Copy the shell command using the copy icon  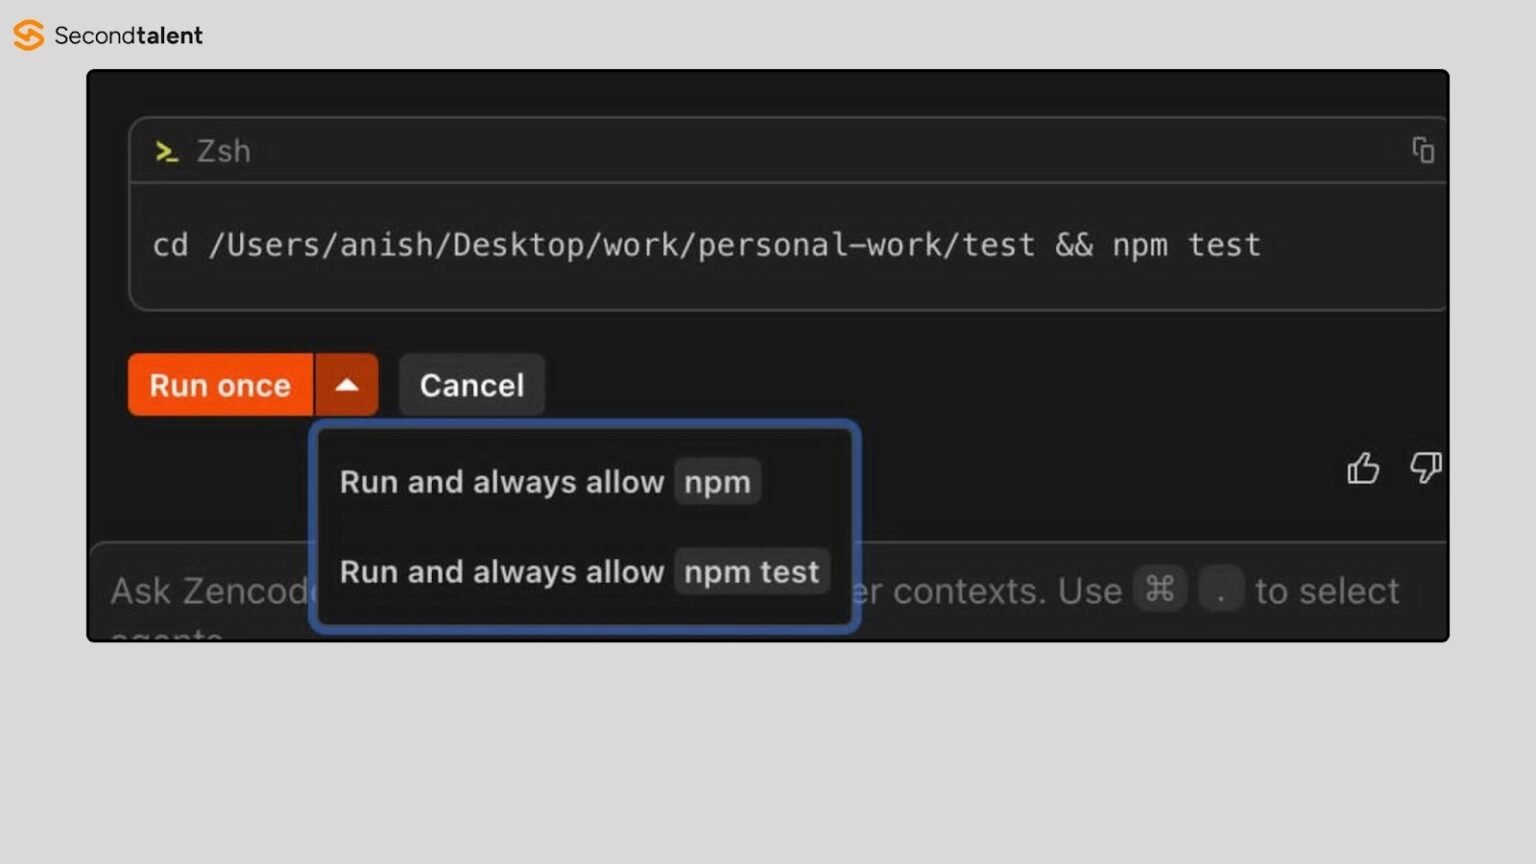pos(1422,150)
